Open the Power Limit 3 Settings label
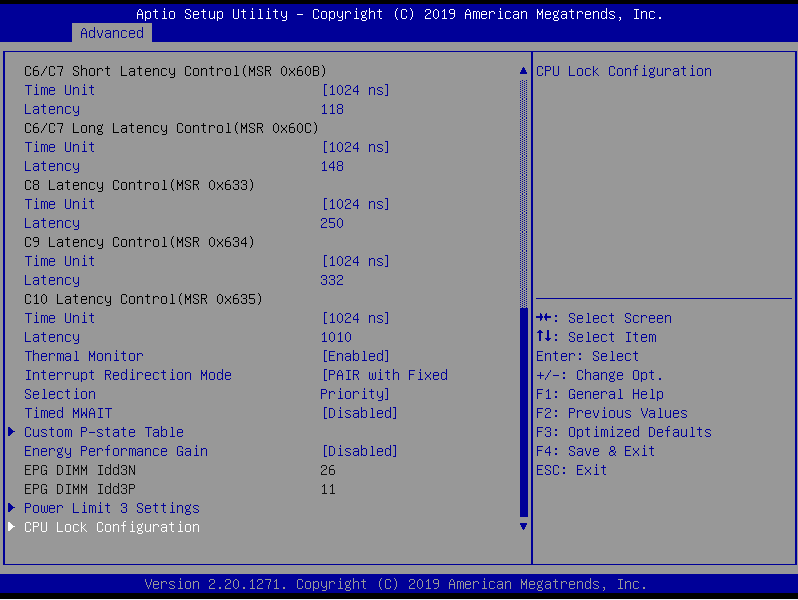The height and width of the screenshot is (600, 798). click(x=111, y=508)
